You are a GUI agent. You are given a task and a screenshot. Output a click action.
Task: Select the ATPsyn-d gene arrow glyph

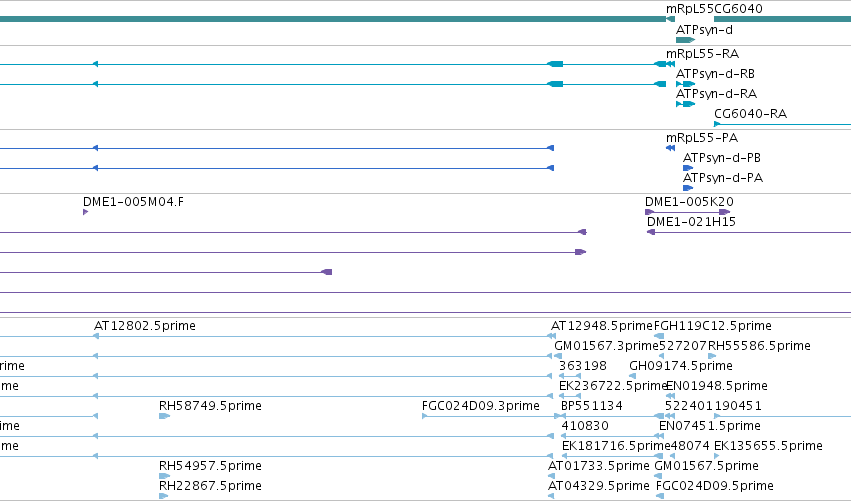pos(685,40)
